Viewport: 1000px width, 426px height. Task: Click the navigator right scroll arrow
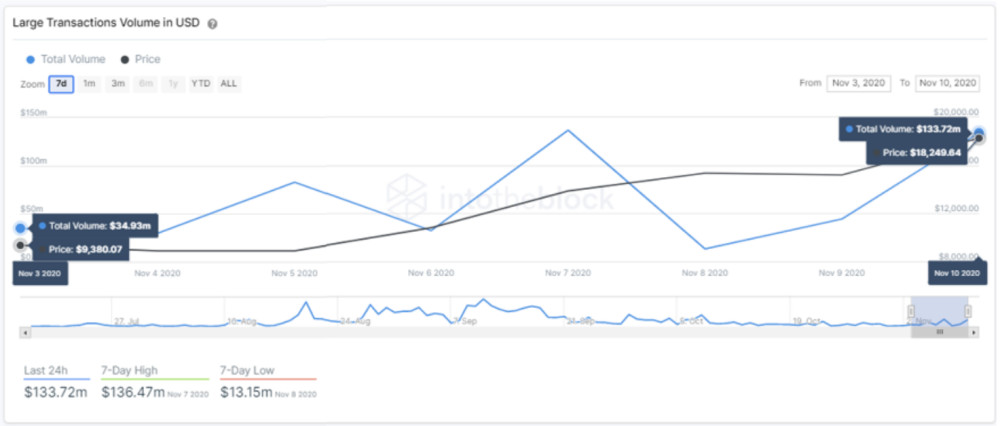pos(974,332)
